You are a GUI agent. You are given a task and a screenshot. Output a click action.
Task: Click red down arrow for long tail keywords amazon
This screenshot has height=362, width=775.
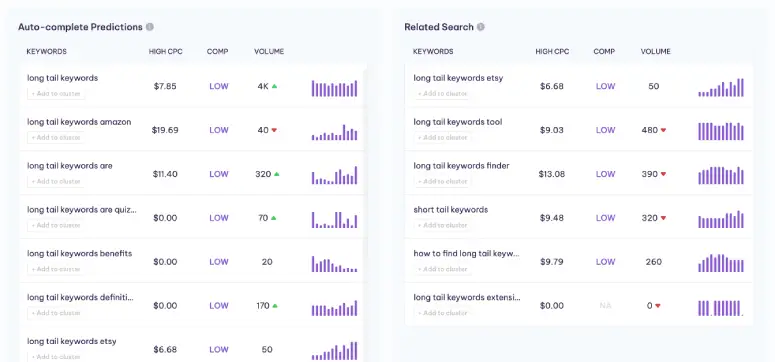point(274,130)
